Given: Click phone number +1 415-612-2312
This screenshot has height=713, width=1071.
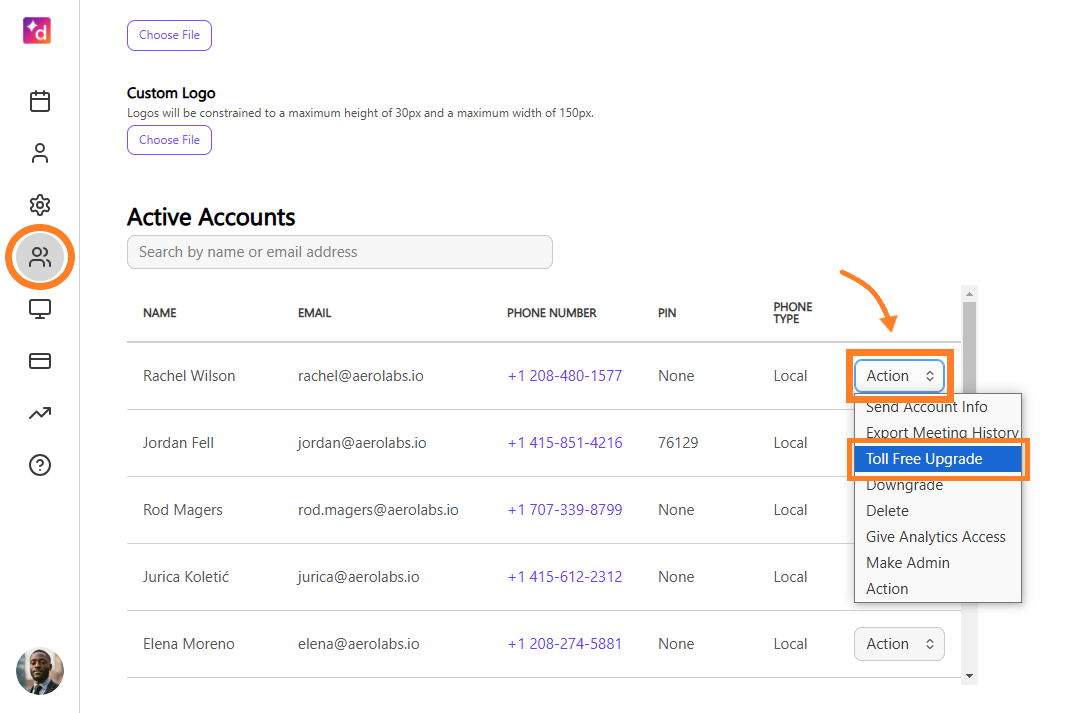Looking at the screenshot, I should [565, 576].
